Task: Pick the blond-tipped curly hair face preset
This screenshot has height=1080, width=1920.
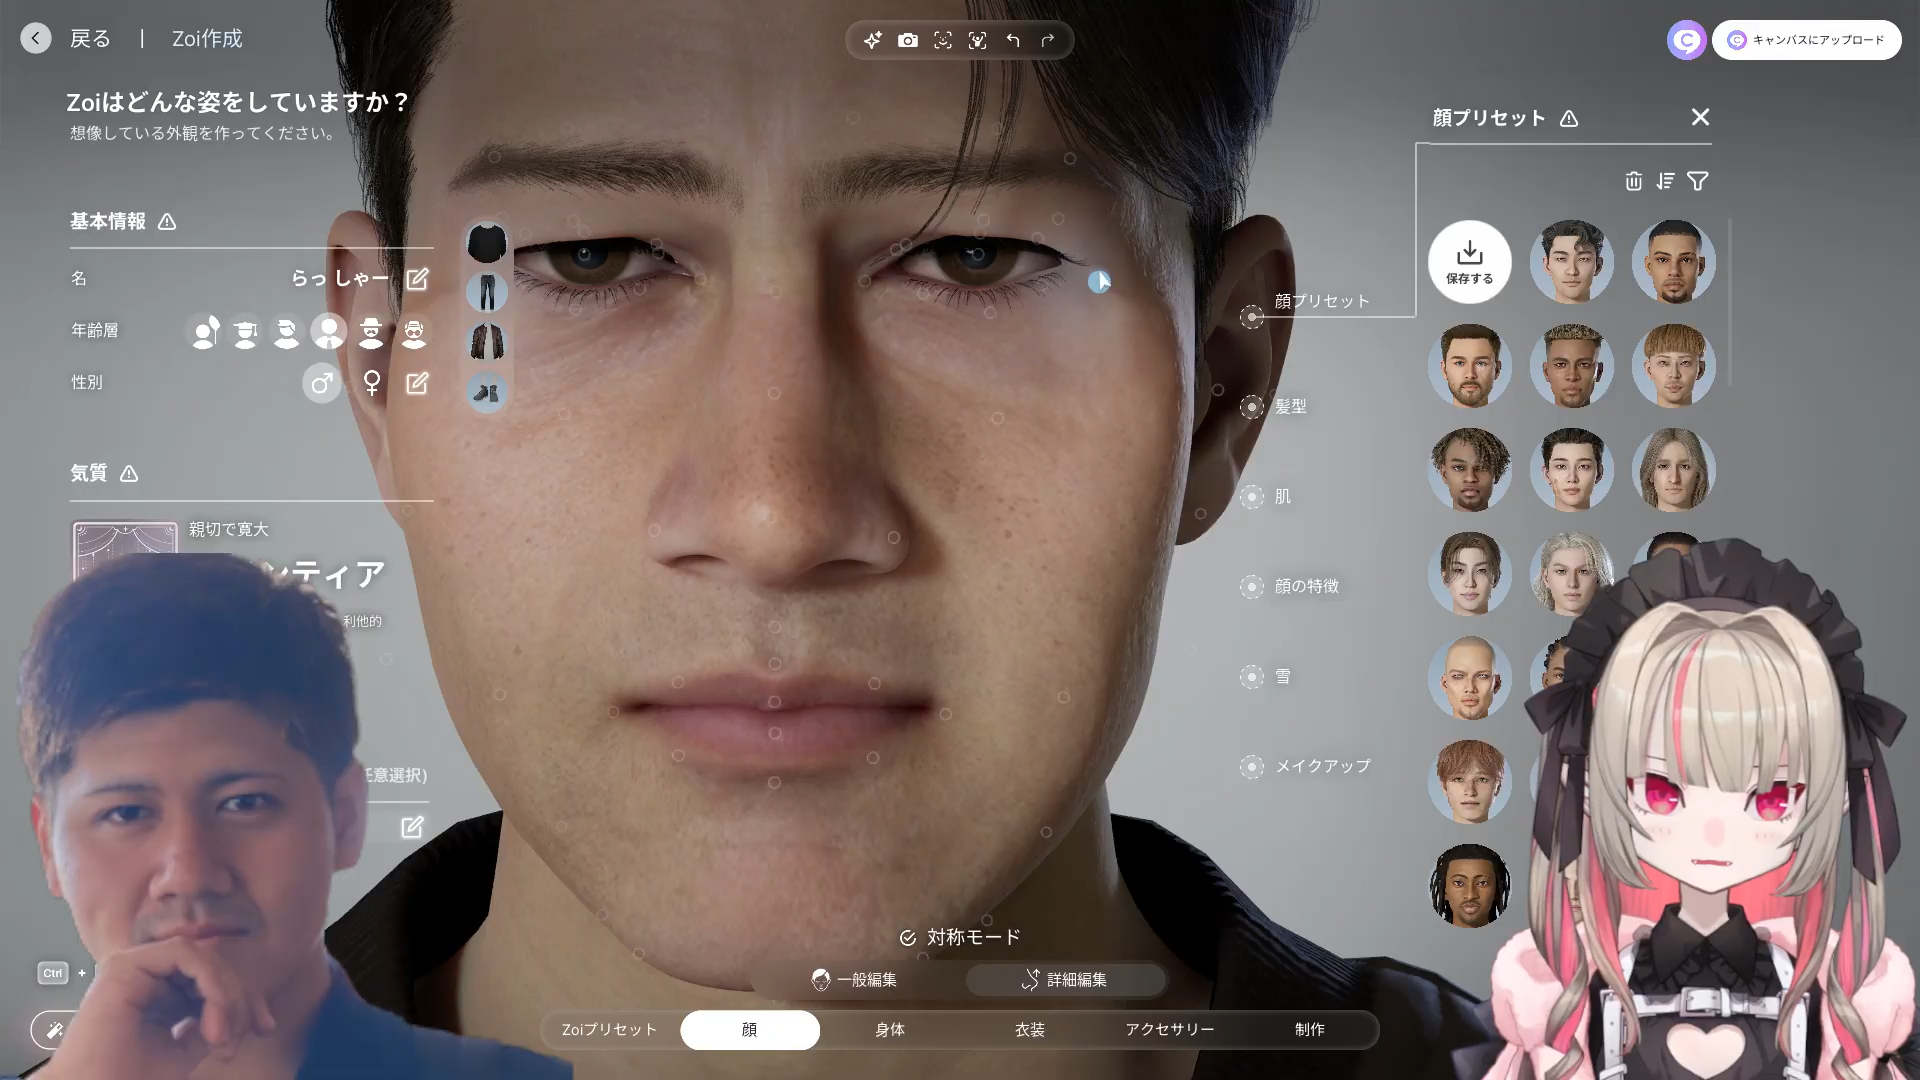Action: click(x=1572, y=366)
